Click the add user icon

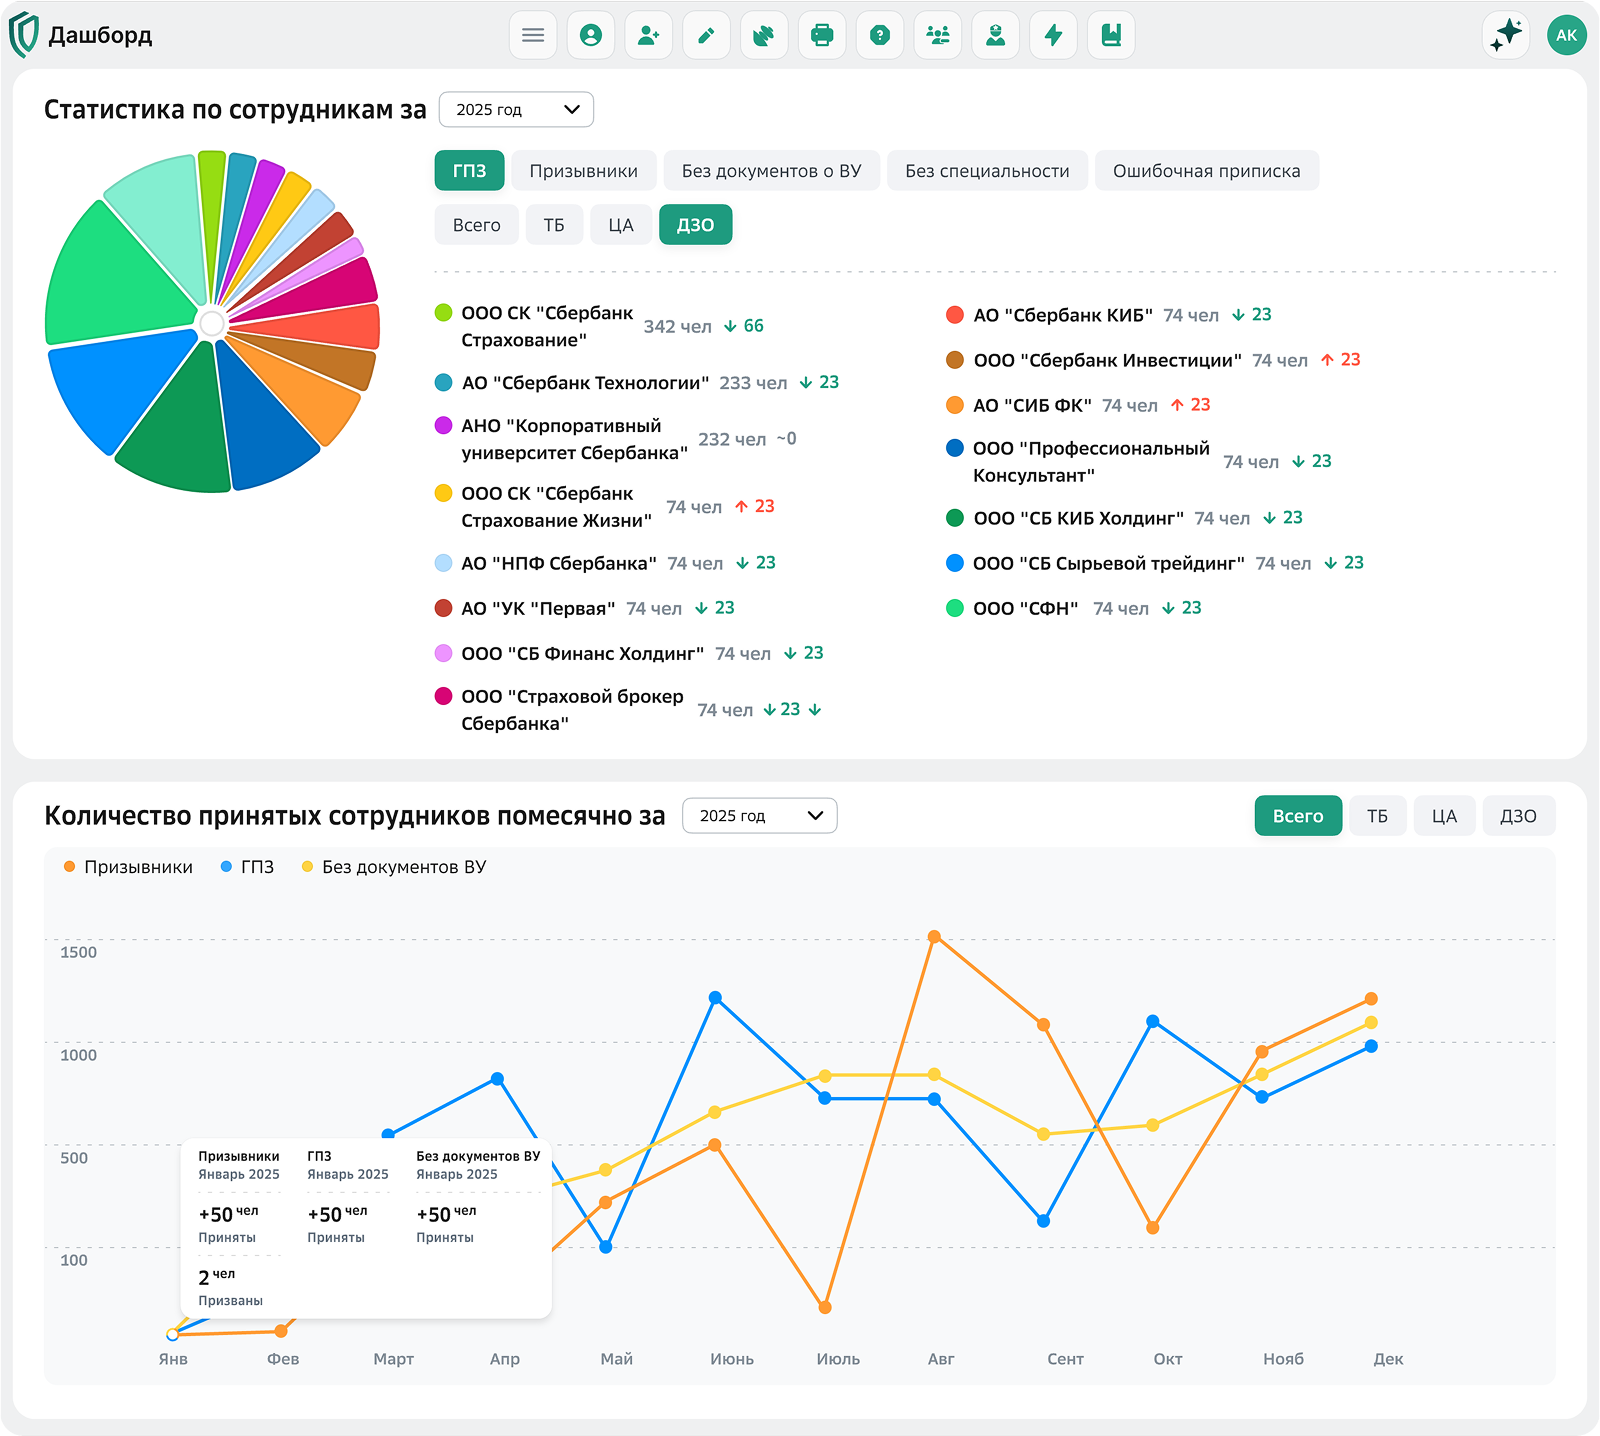point(649,36)
